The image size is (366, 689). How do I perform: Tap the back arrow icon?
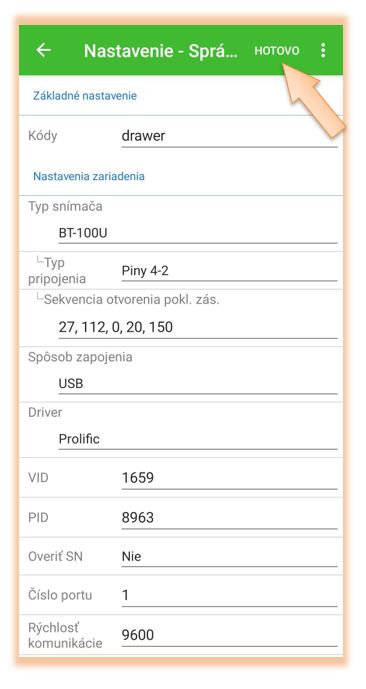[x=43, y=51]
